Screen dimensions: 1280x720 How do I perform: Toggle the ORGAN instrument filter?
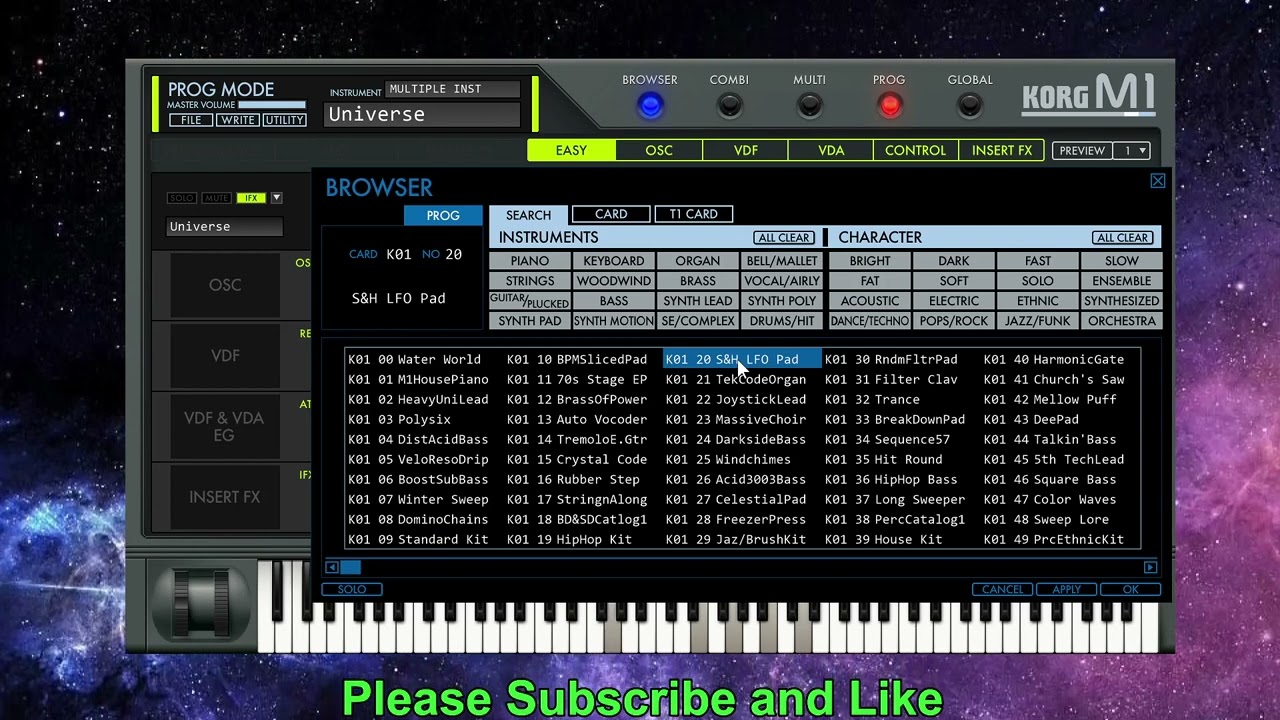pos(697,261)
